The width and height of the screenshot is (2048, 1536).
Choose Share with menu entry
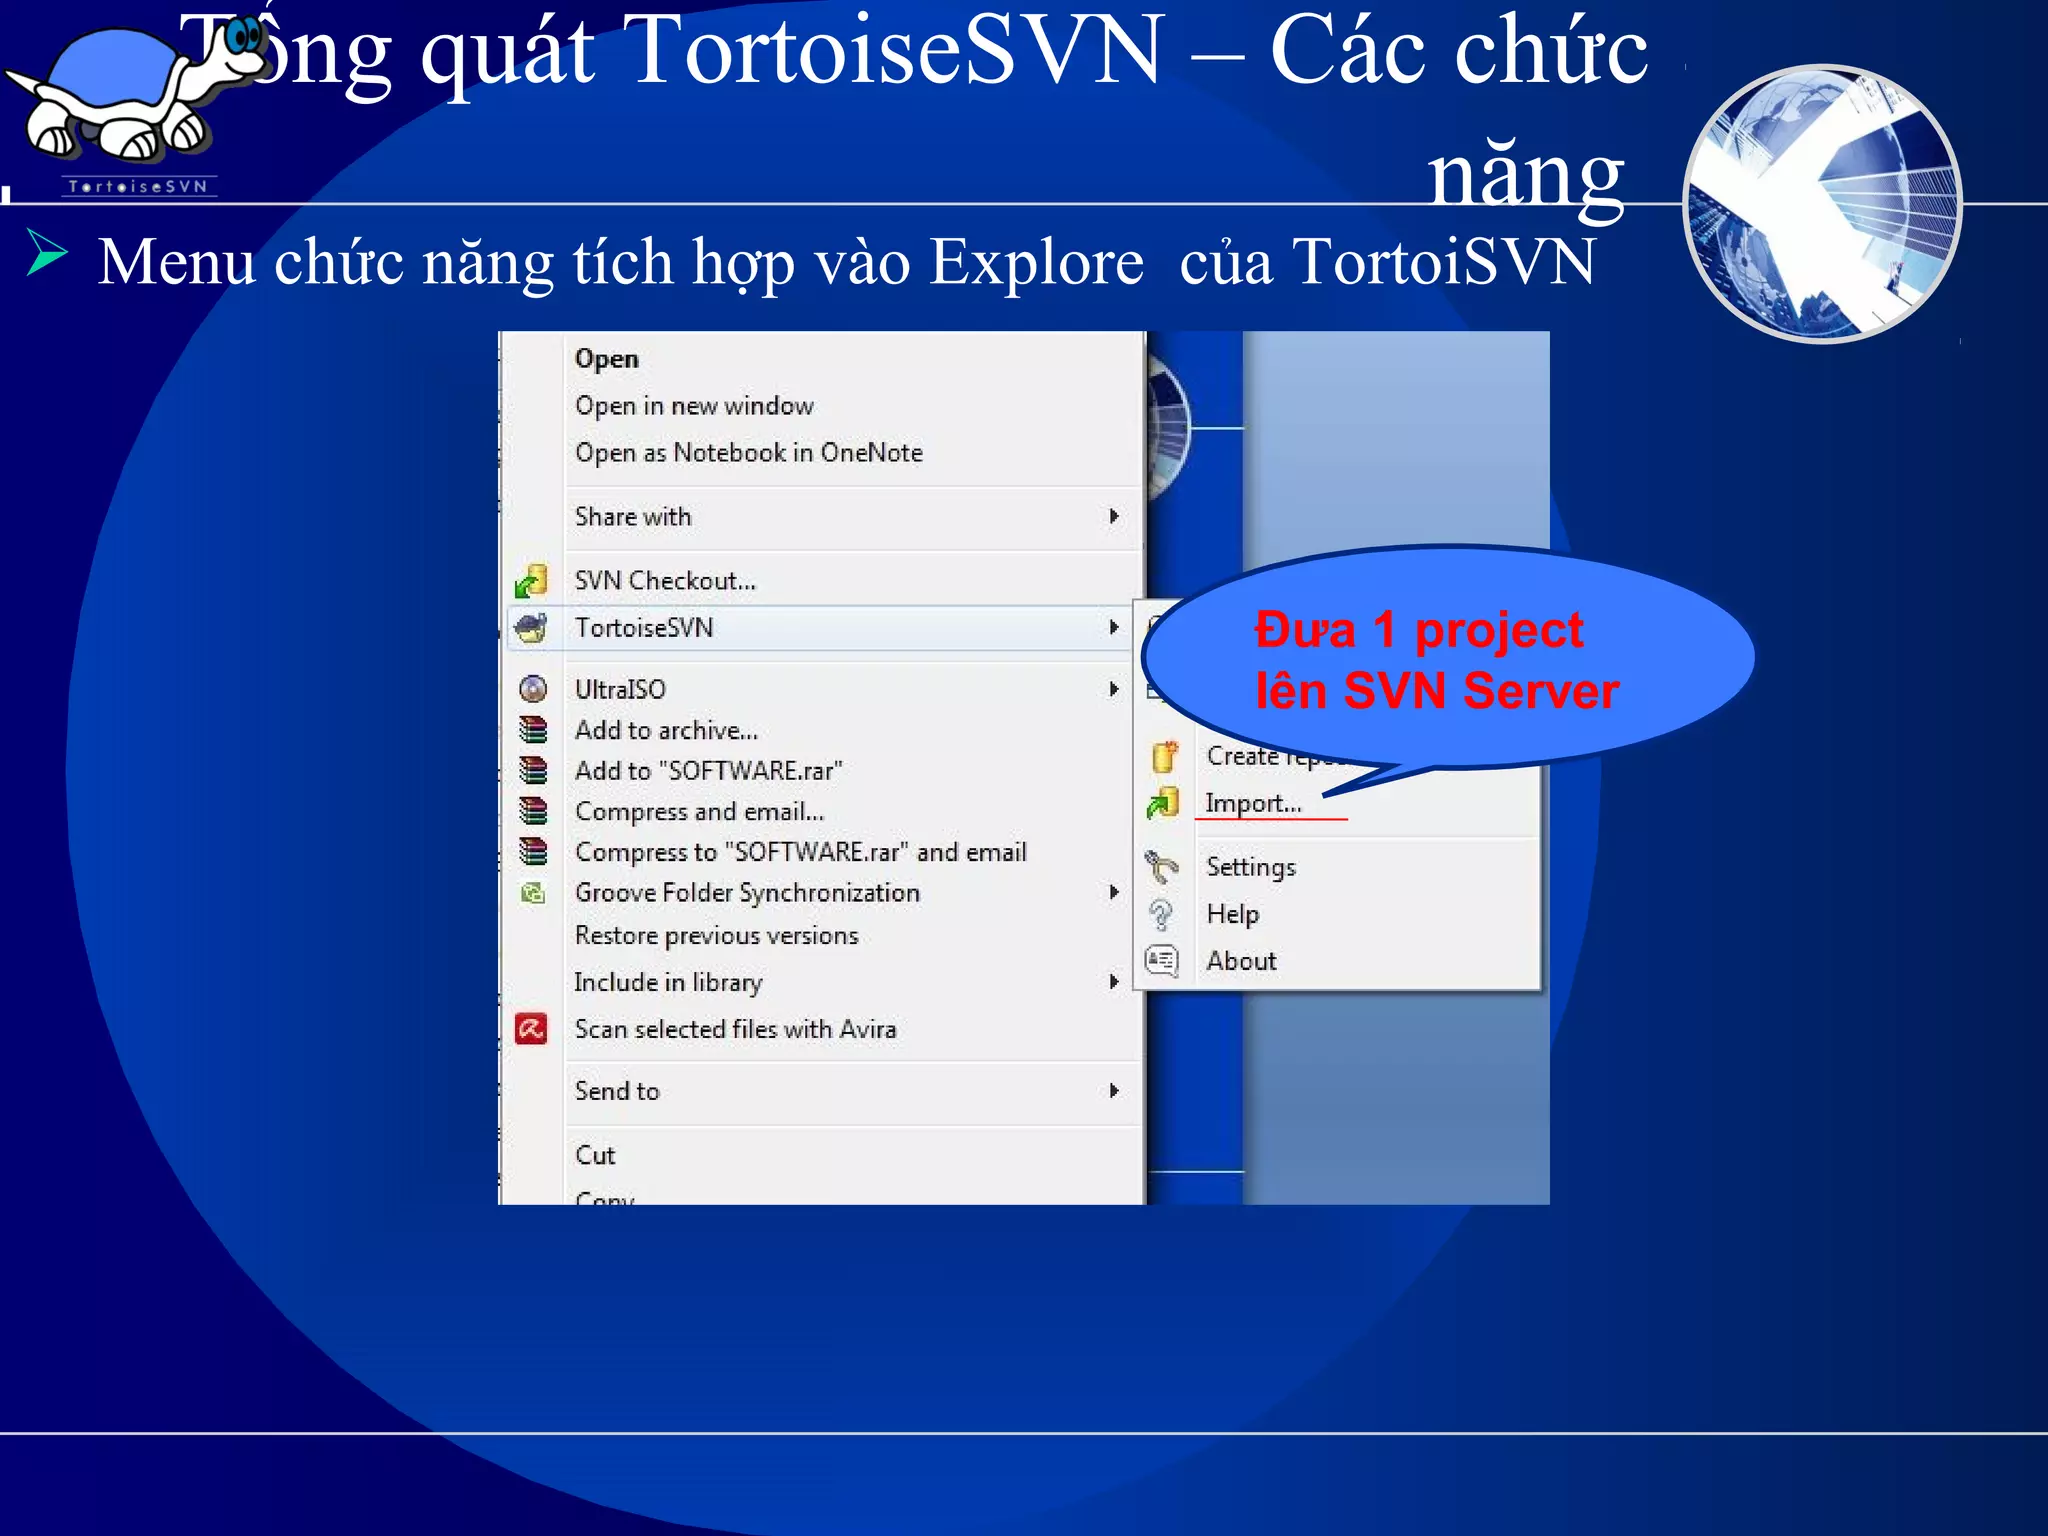pos(633,517)
